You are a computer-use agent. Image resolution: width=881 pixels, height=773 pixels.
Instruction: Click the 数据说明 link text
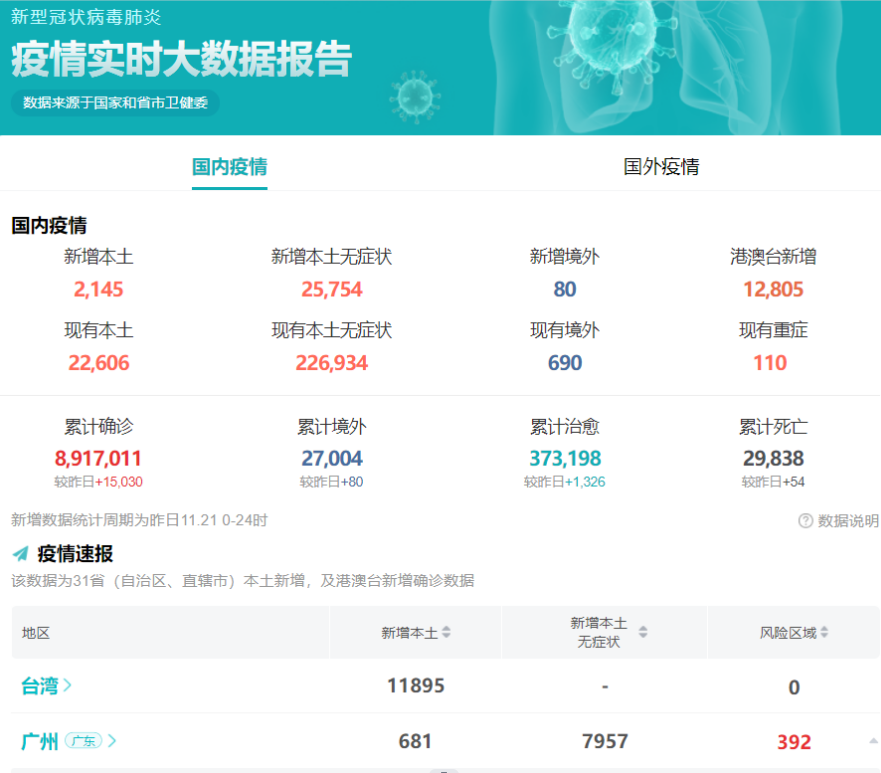tap(848, 521)
